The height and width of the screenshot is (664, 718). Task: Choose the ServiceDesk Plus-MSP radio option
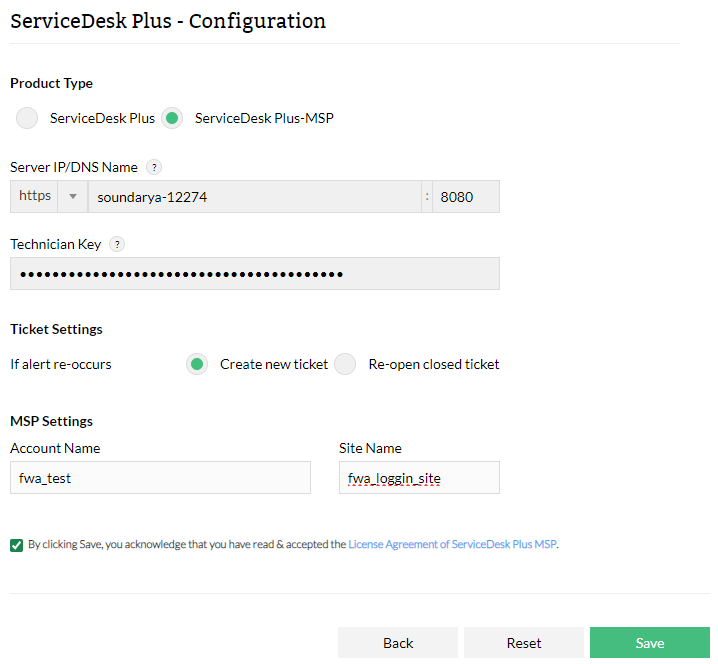tap(173, 118)
